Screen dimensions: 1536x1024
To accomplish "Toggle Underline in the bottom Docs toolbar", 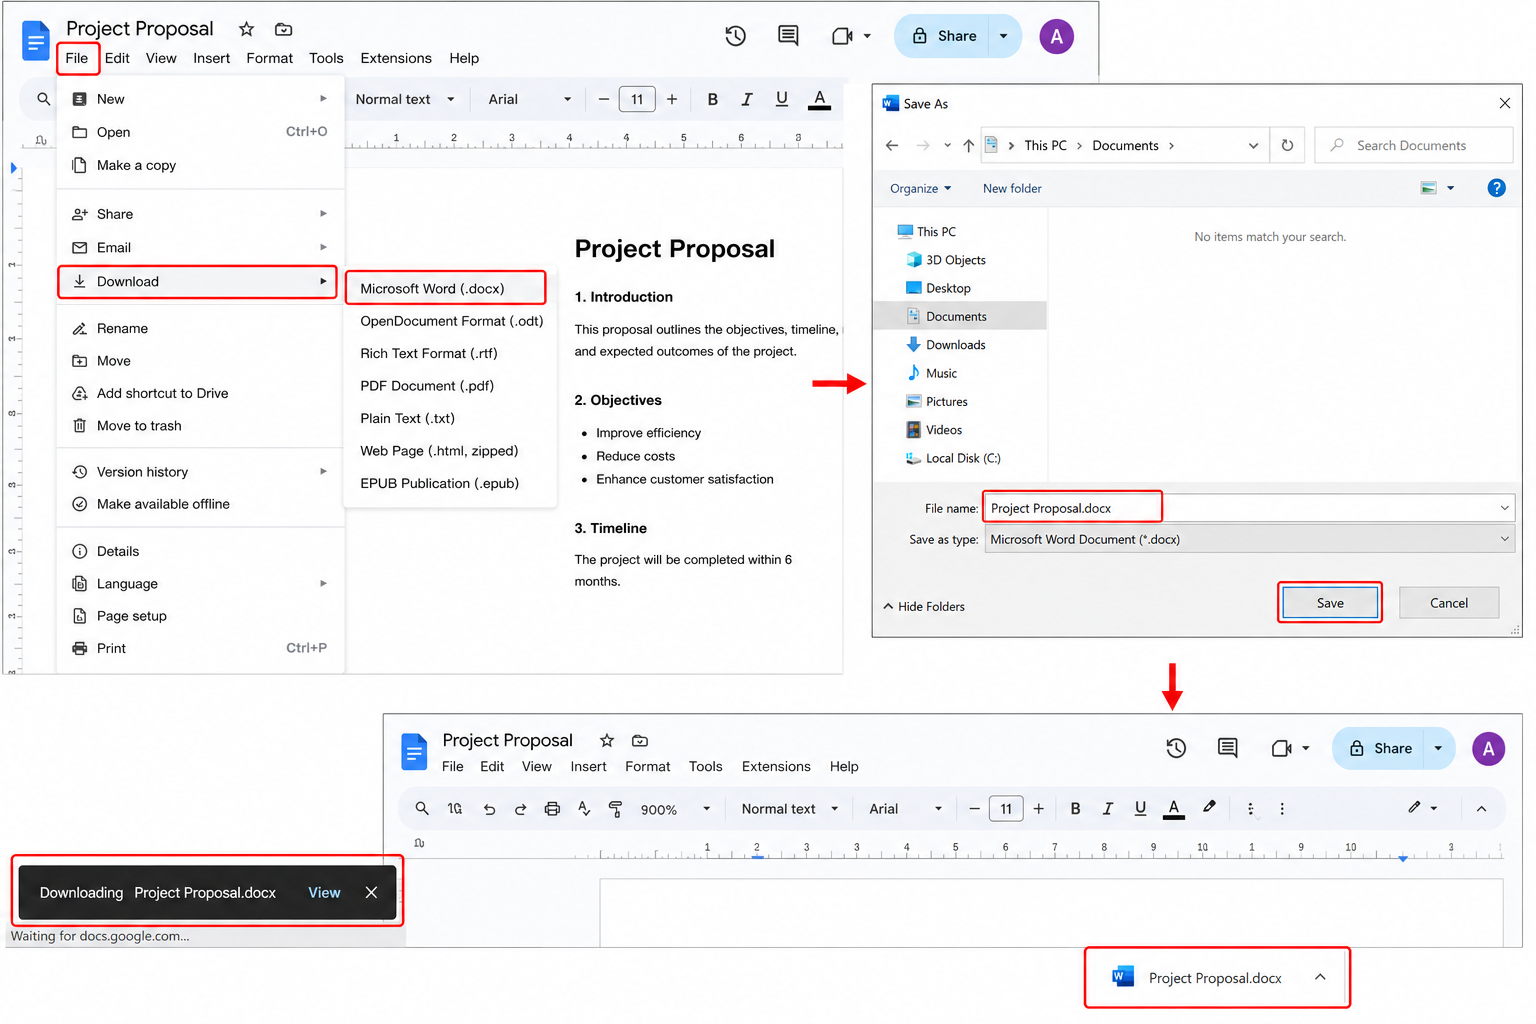I will coord(1140,809).
